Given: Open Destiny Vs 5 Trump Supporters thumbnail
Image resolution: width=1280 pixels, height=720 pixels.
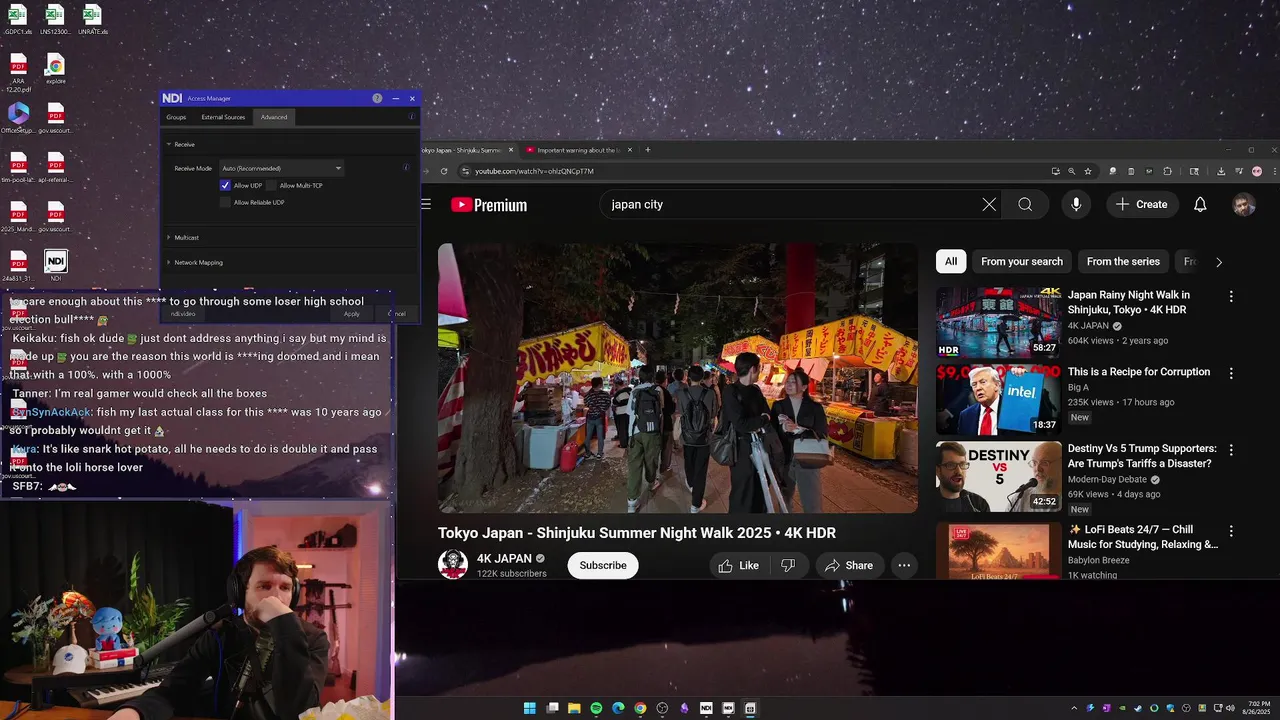Looking at the screenshot, I should [x=998, y=476].
